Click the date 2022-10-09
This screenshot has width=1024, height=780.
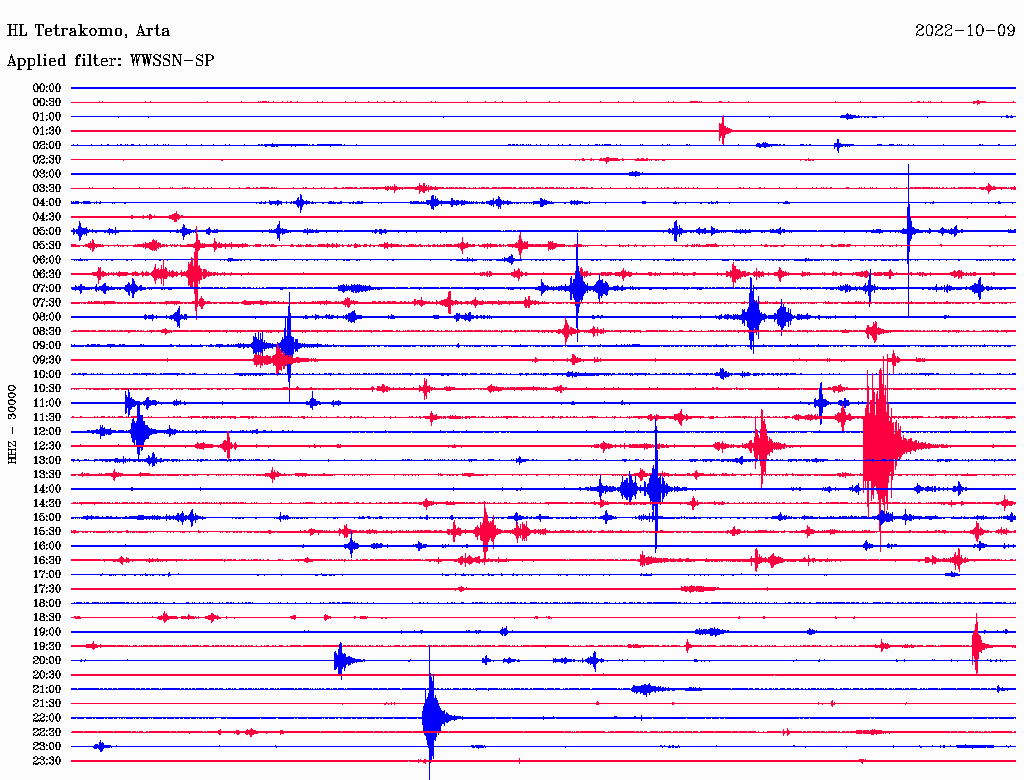965,31
